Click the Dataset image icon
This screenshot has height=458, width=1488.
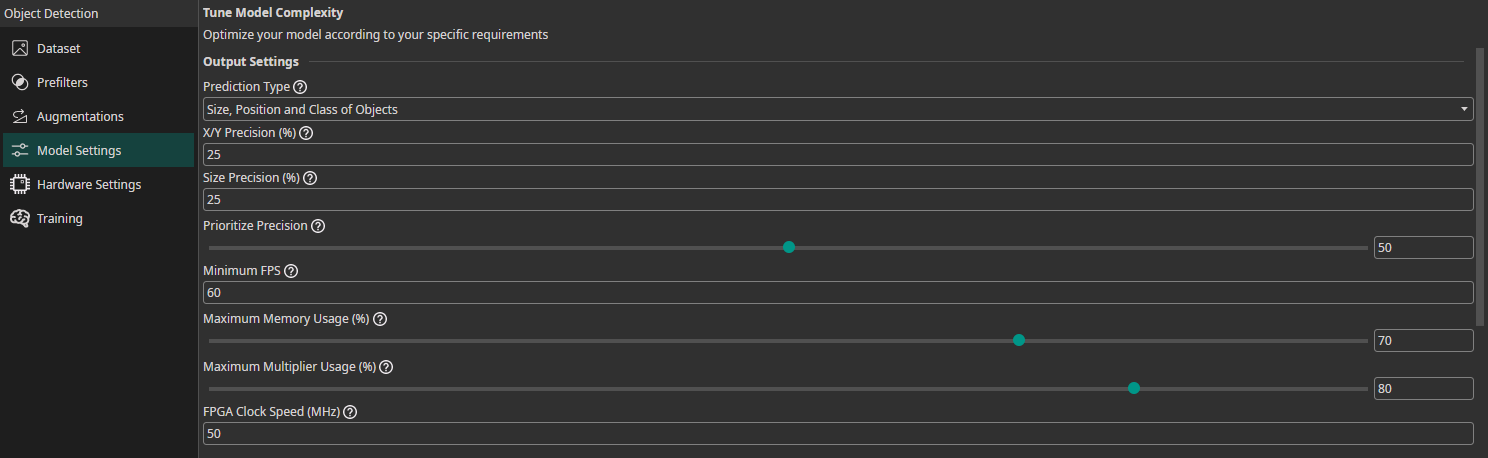click(x=19, y=48)
